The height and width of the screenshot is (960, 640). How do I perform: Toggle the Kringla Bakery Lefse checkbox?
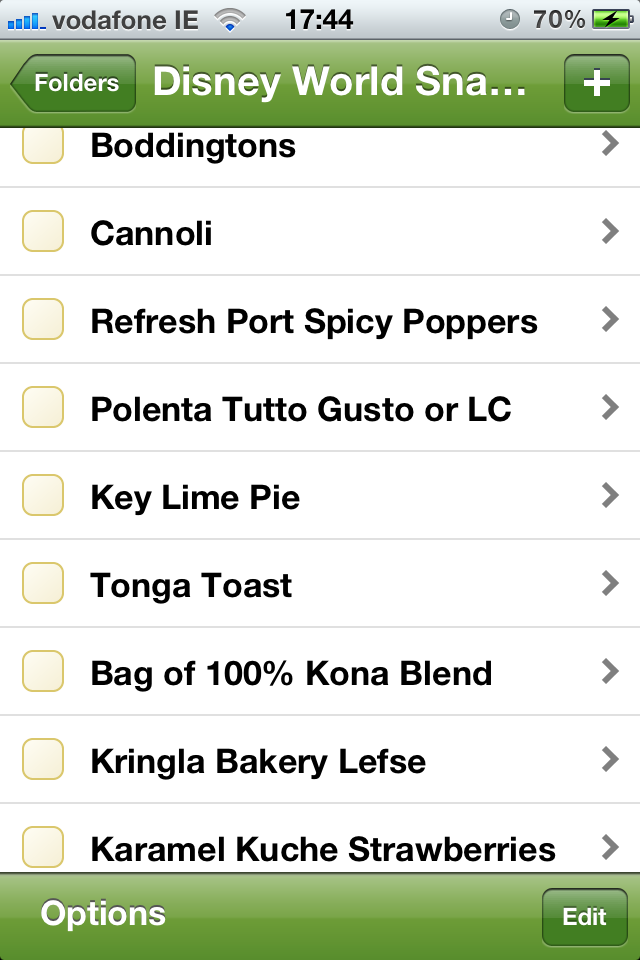[x=43, y=760]
